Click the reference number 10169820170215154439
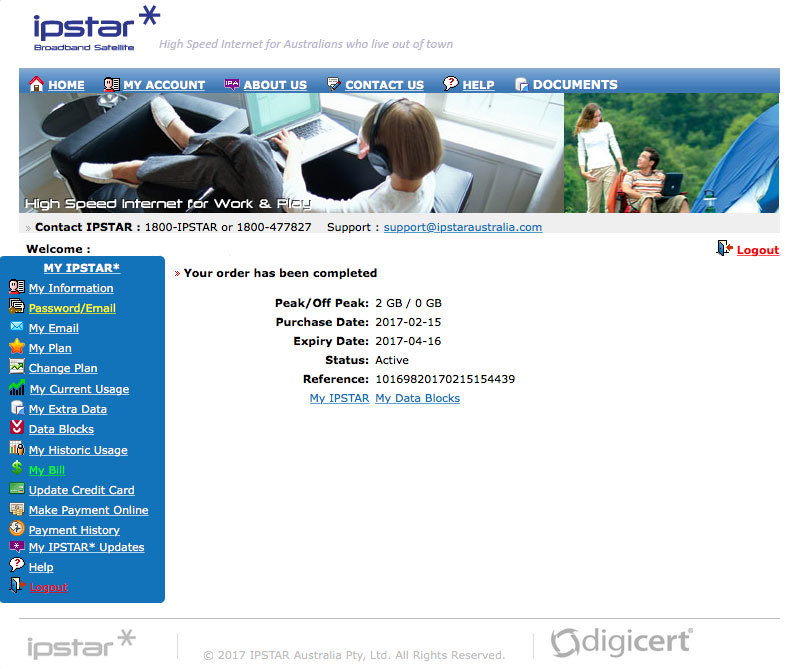Image resolution: width=797 pixels, height=669 pixels. 445,379
